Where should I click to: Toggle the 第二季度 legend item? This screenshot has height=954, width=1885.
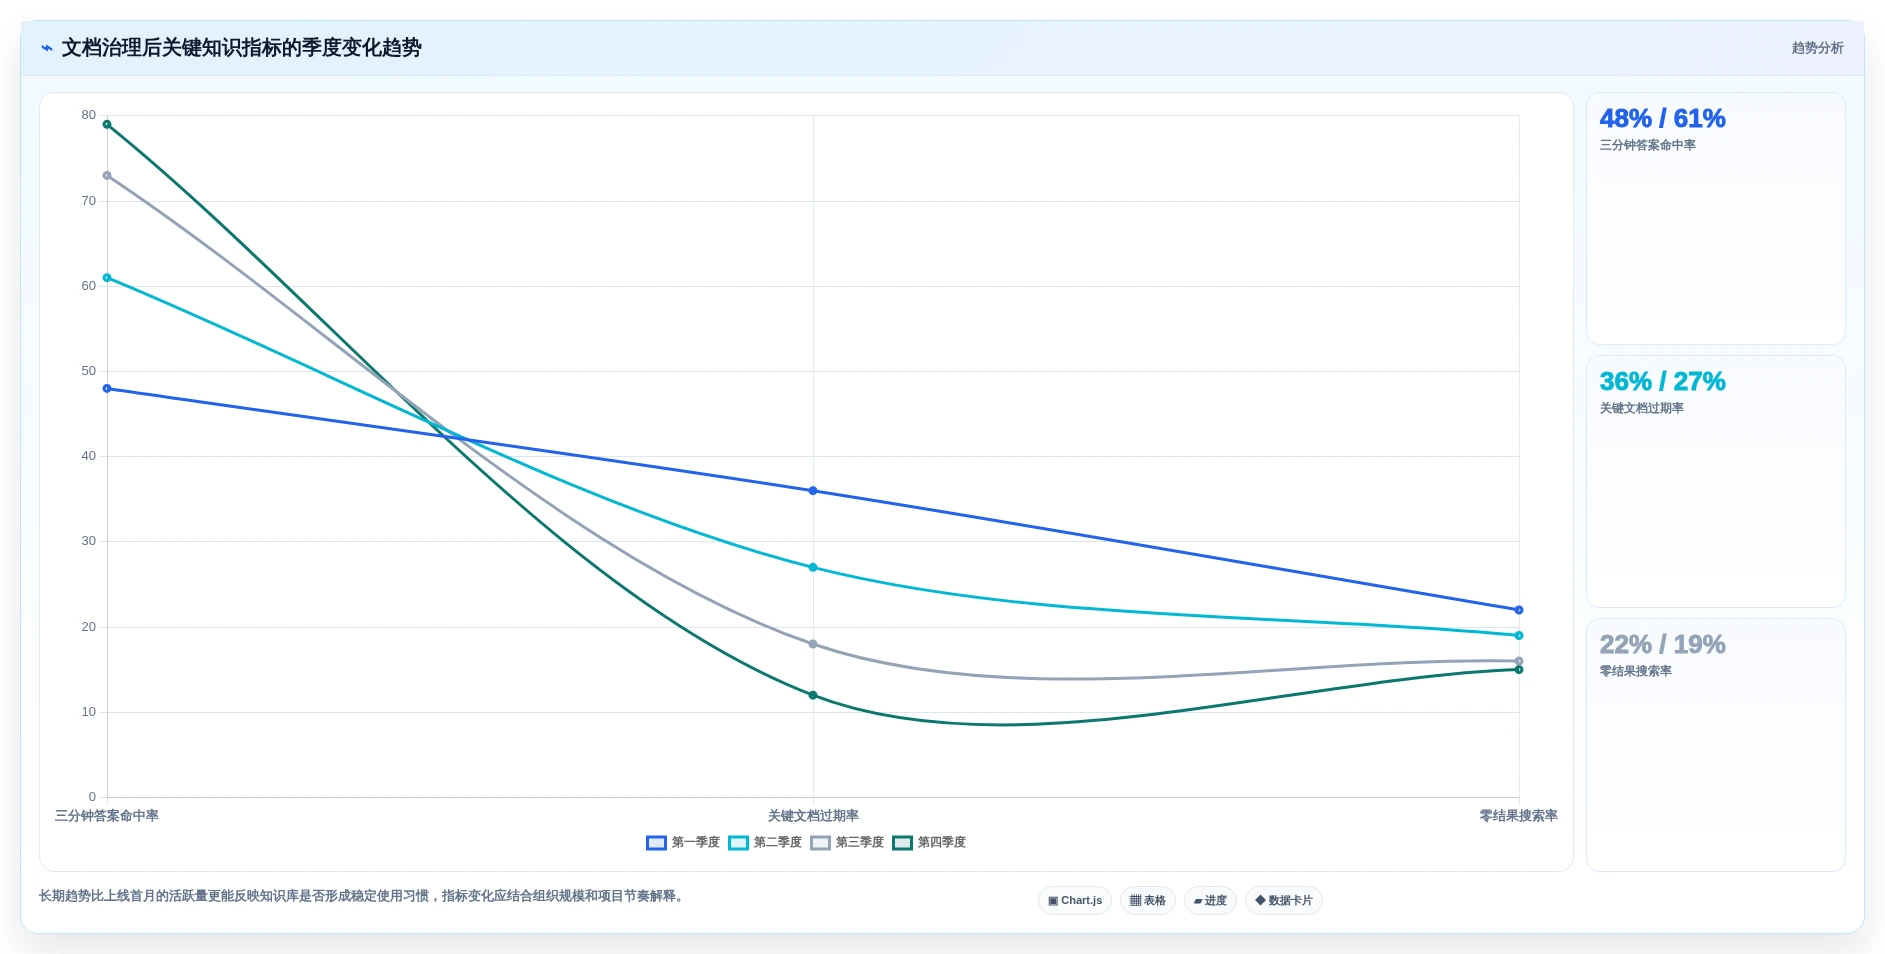point(765,842)
